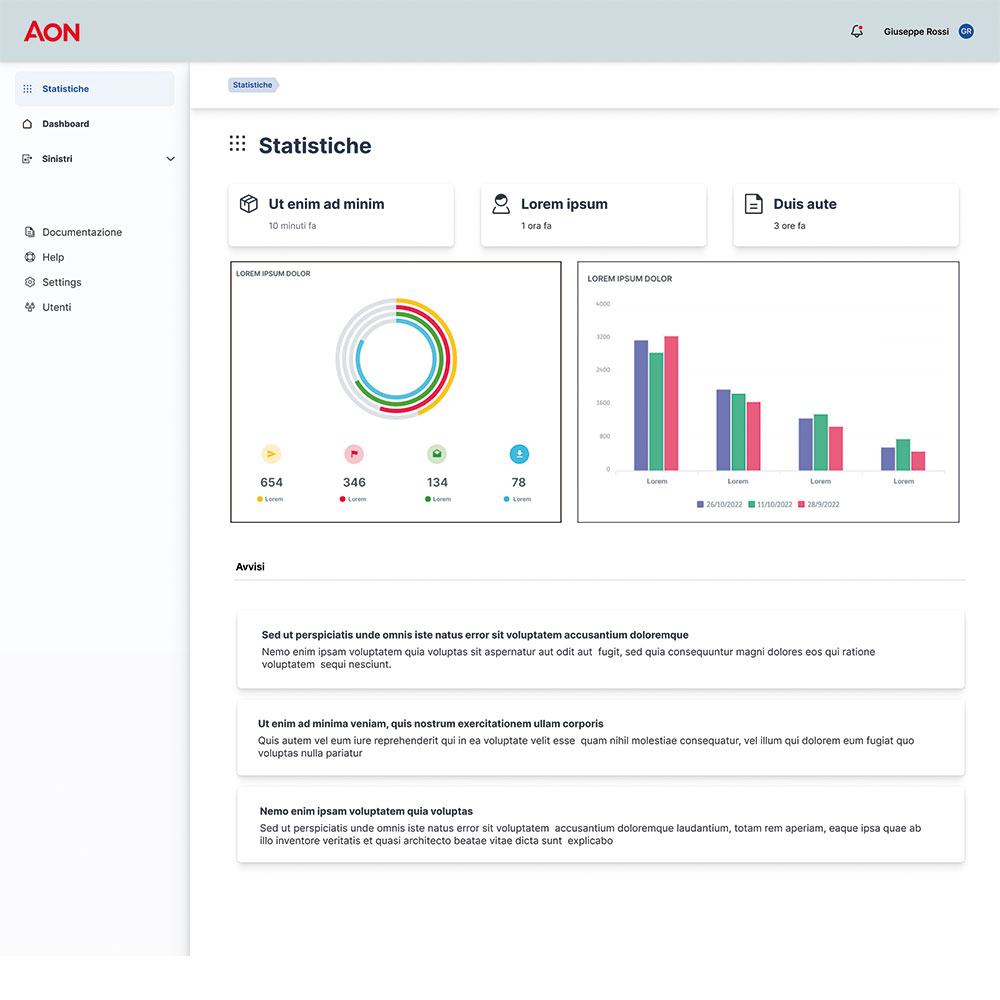Click the document icon beside Duis aute
The height and width of the screenshot is (1000, 1000).
[x=754, y=204]
